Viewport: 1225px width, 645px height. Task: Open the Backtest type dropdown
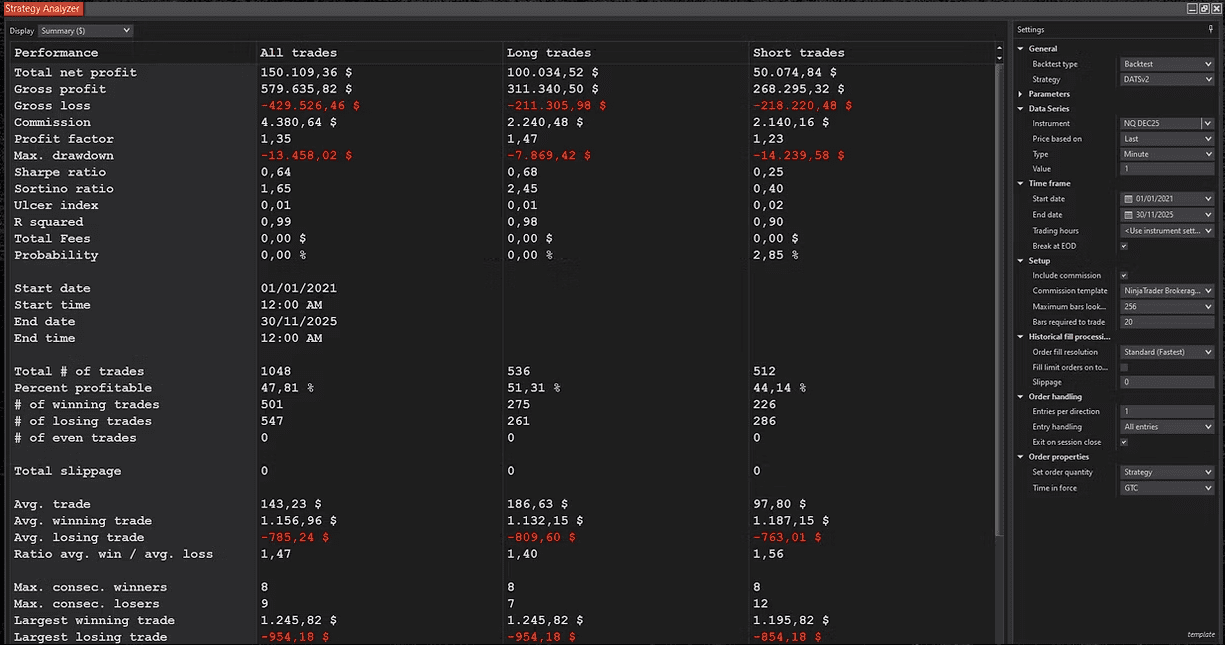(1167, 64)
